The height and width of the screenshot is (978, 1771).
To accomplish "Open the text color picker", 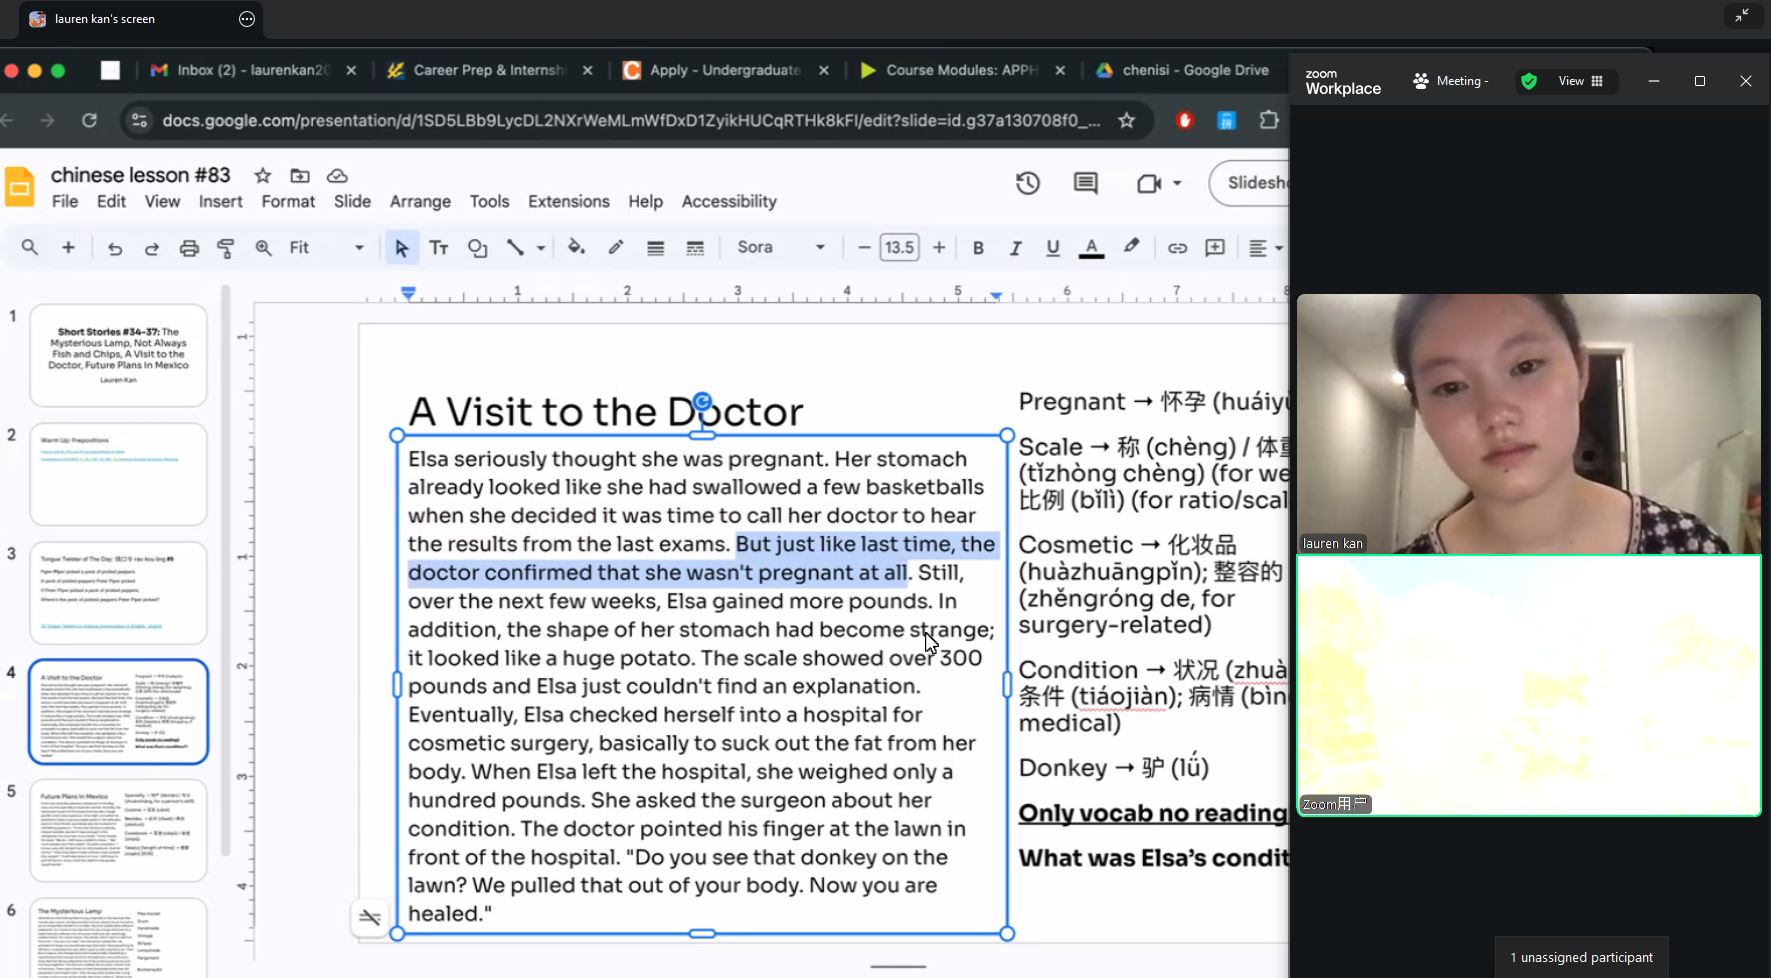I will click(1091, 248).
